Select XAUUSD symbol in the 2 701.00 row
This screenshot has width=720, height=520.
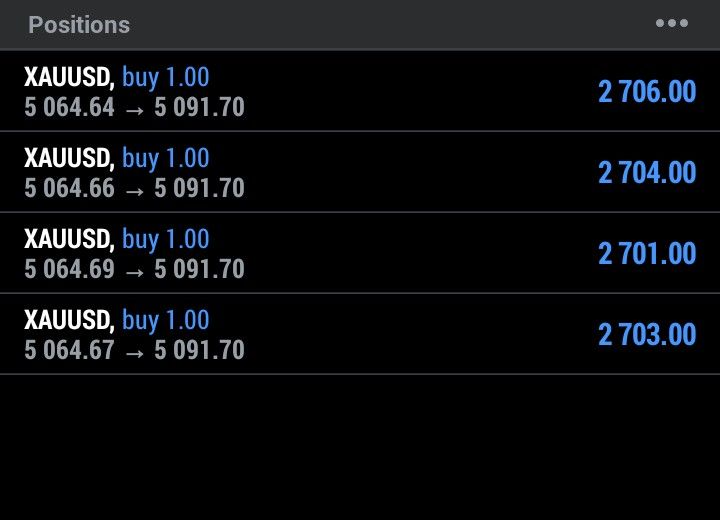[x=68, y=239]
